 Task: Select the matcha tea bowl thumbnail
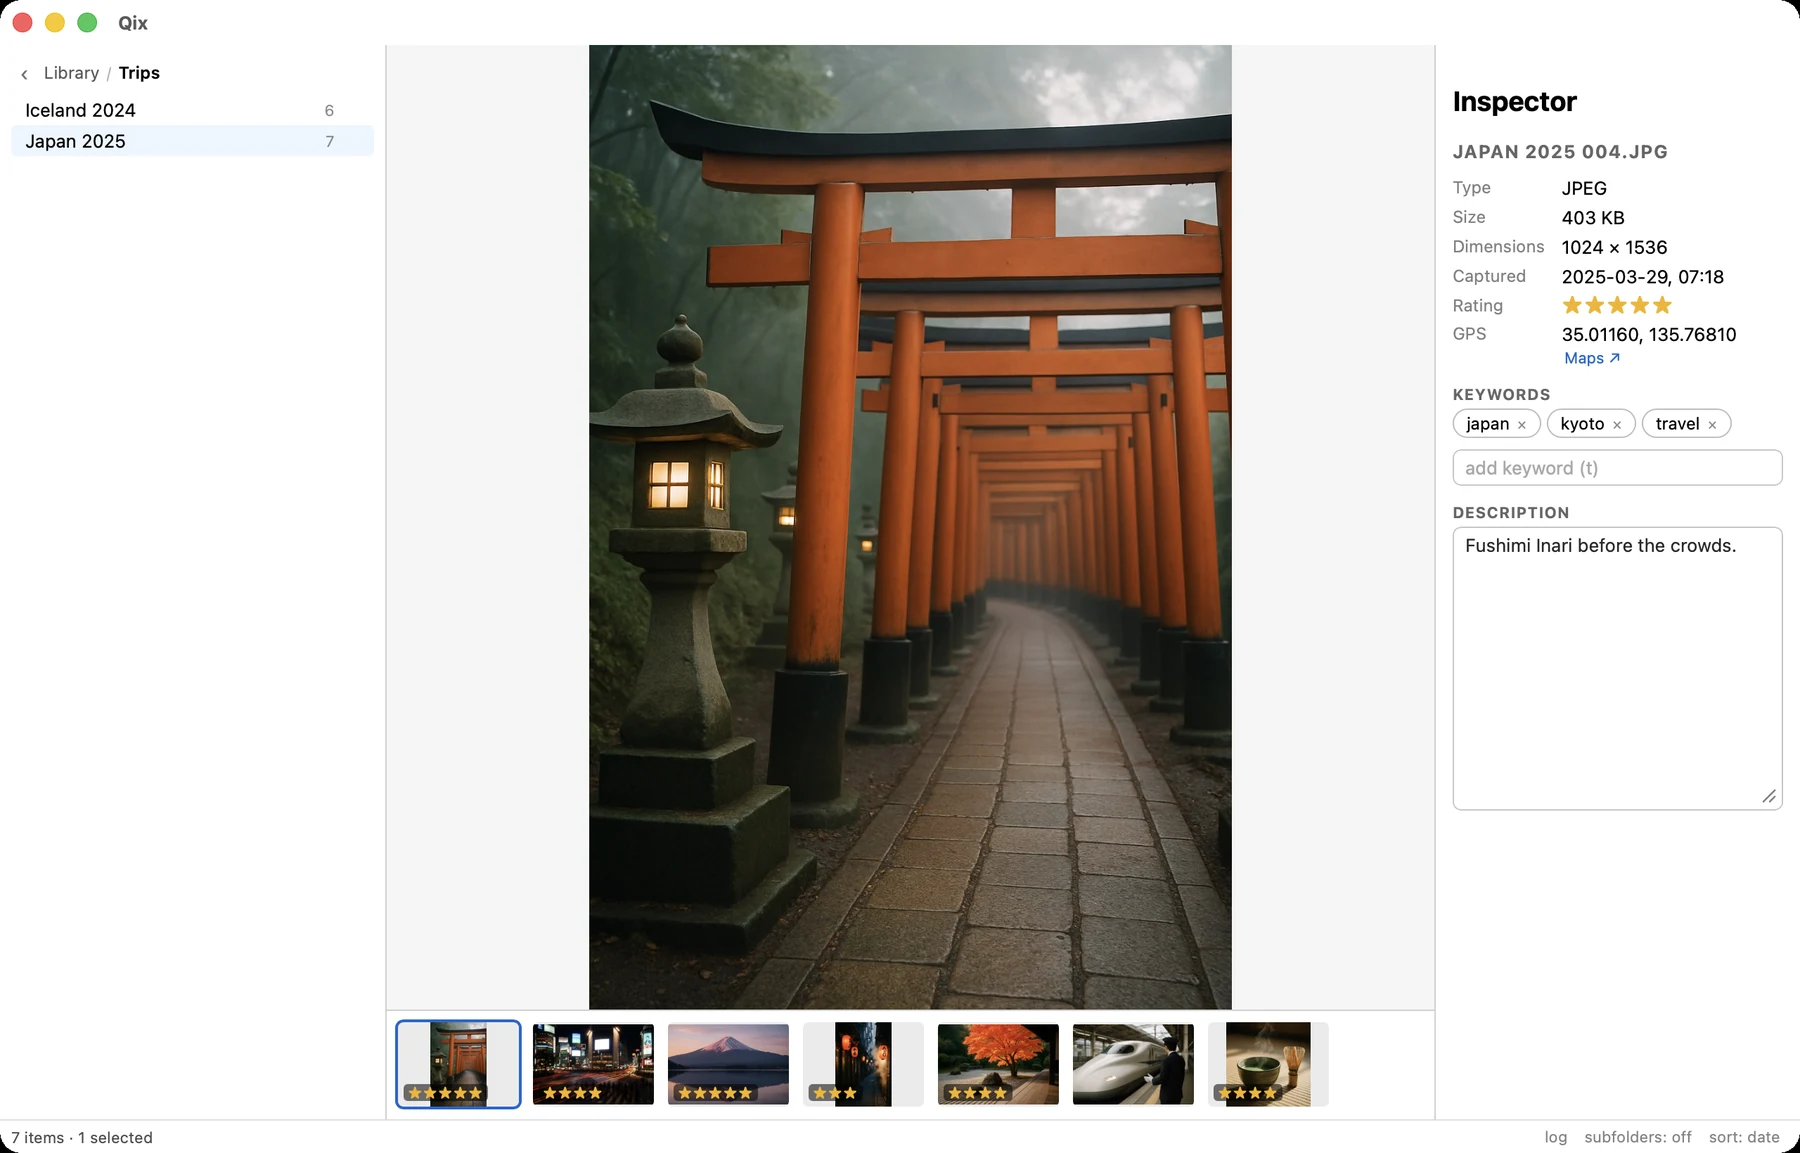(x=1268, y=1064)
